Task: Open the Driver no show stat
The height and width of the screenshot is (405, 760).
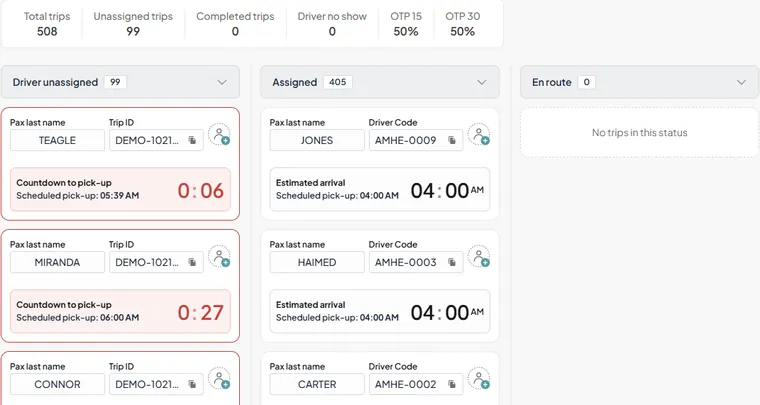Action: pos(332,24)
